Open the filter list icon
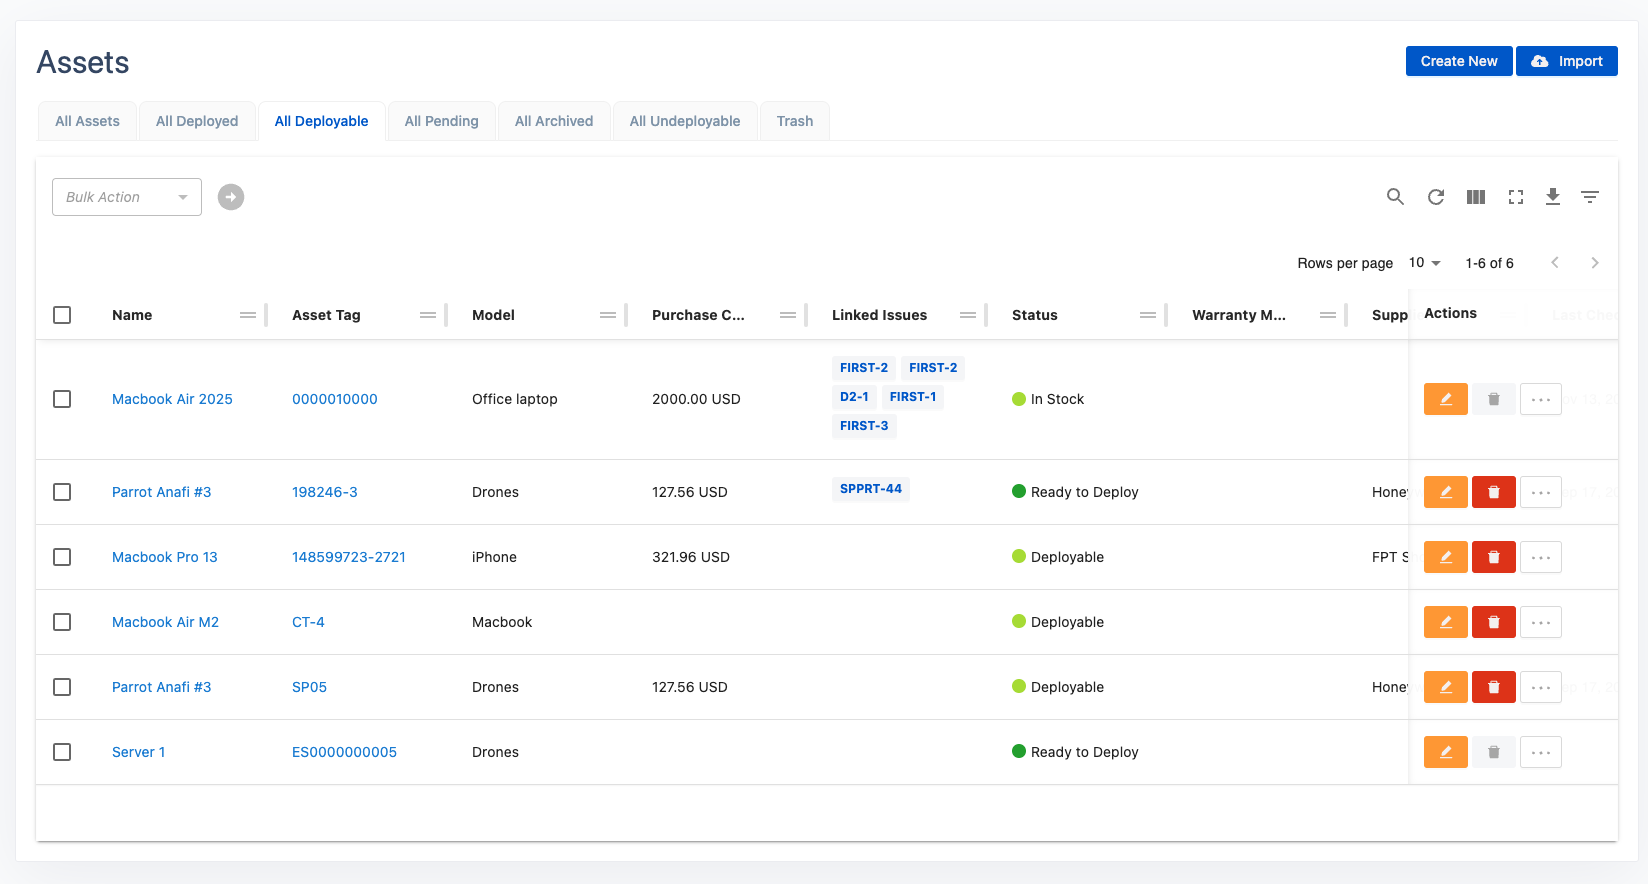This screenshot has width=1648, height=884. (x=1590, y=197)
